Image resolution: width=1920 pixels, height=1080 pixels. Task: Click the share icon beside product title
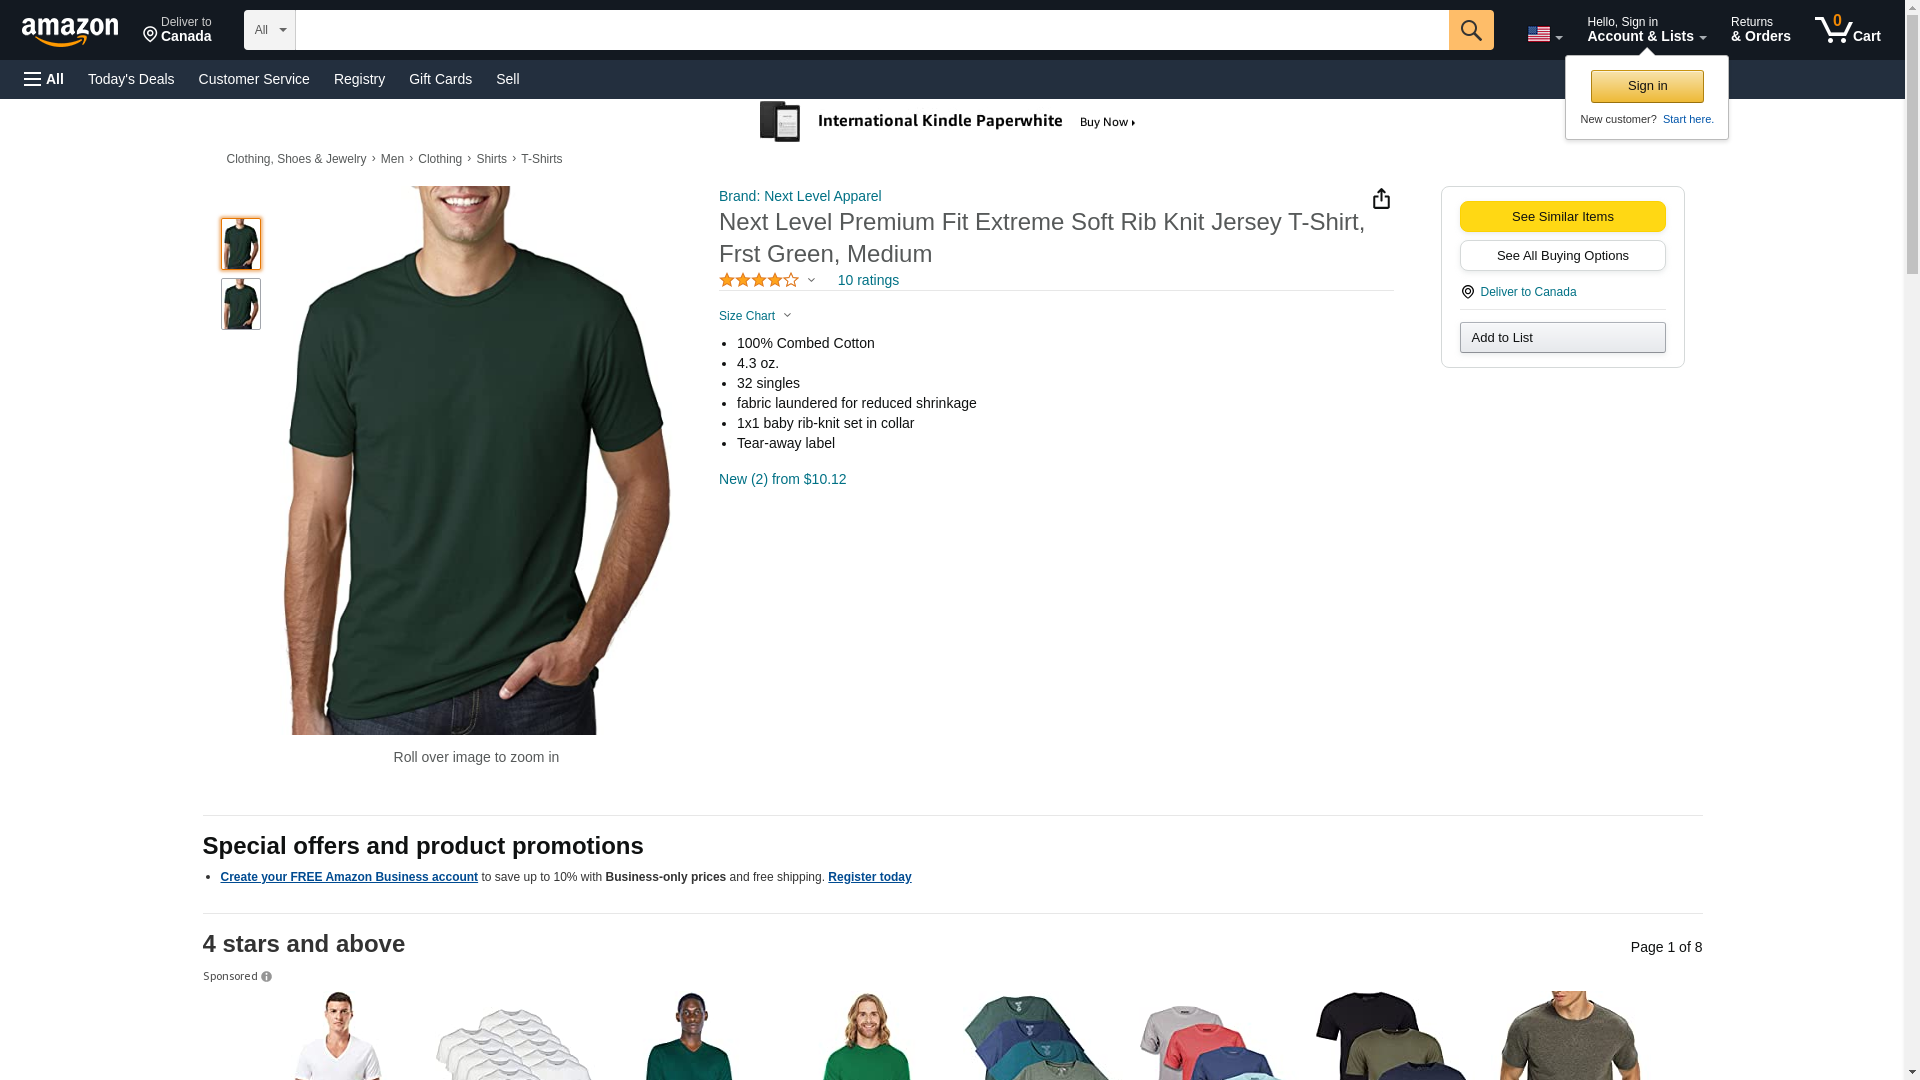[1381, 199]
